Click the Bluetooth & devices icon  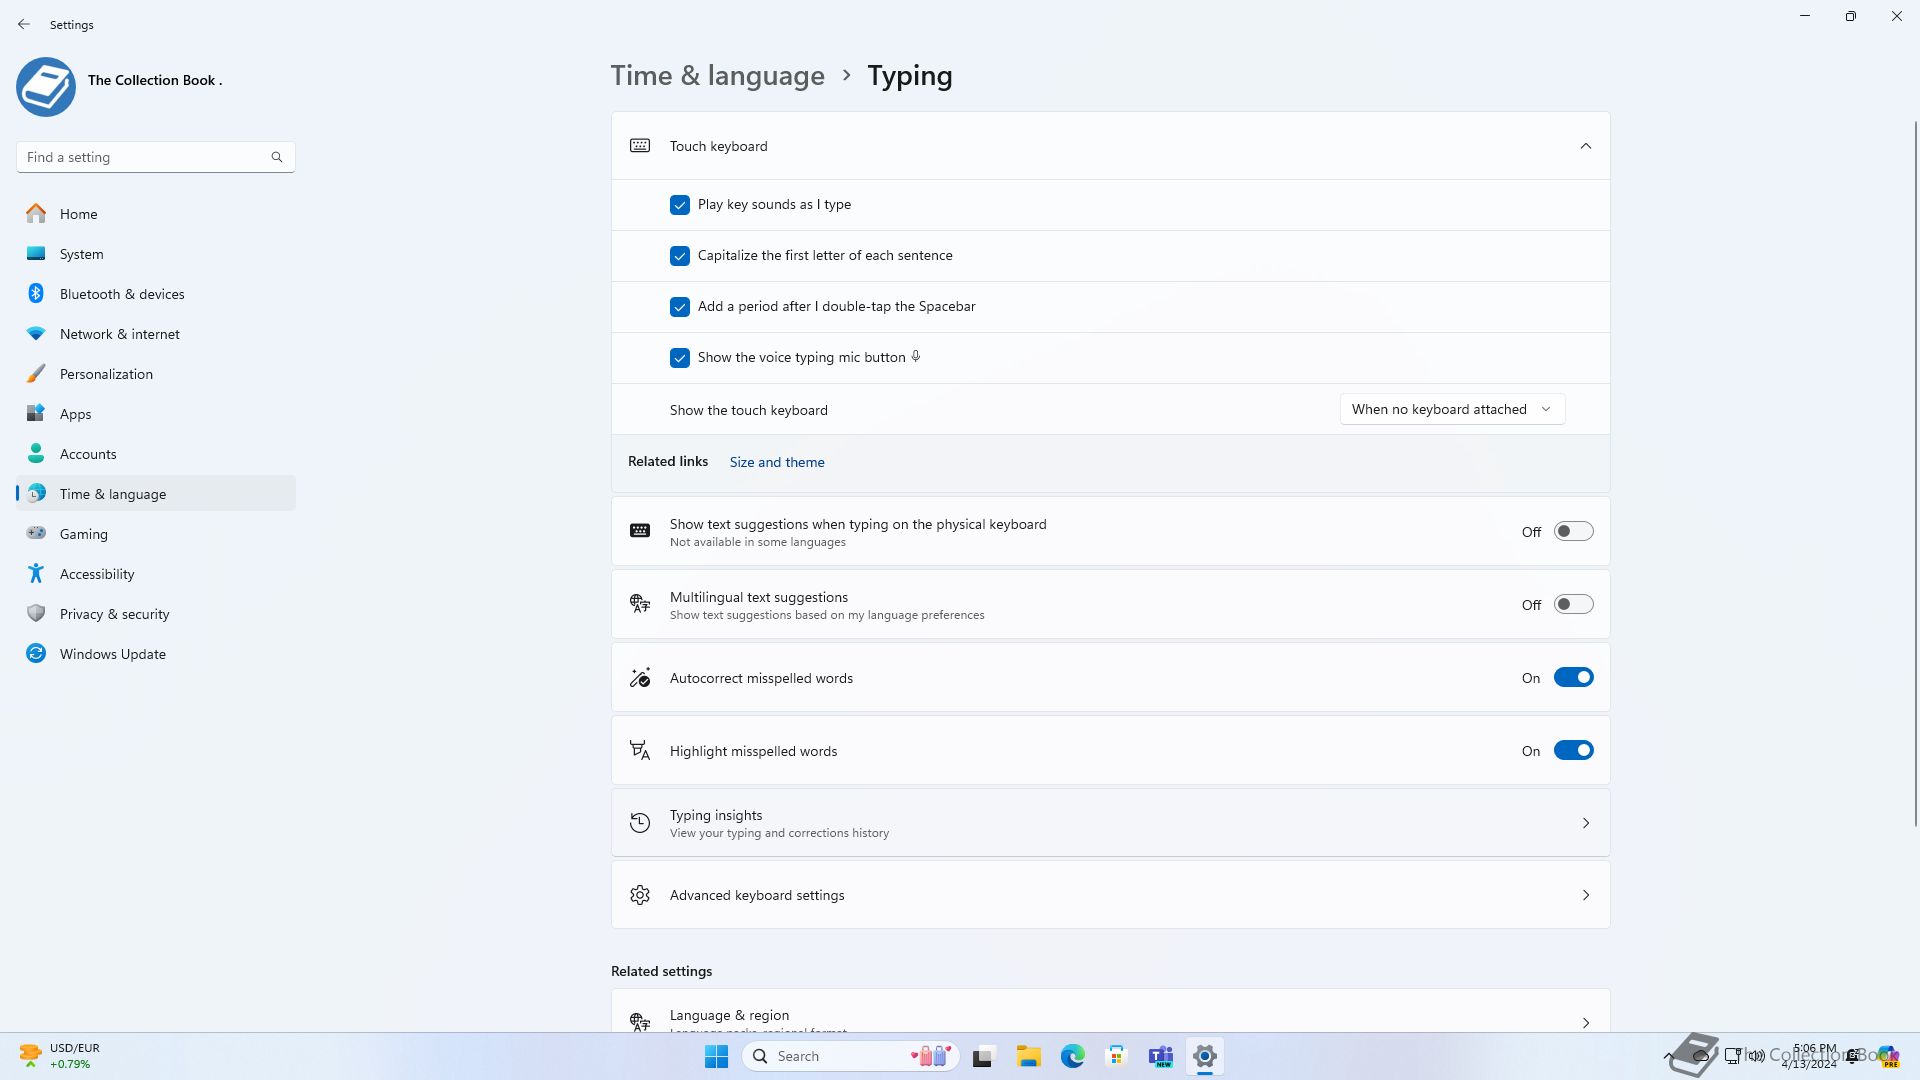pyautogui.click(x=36, y=294)
